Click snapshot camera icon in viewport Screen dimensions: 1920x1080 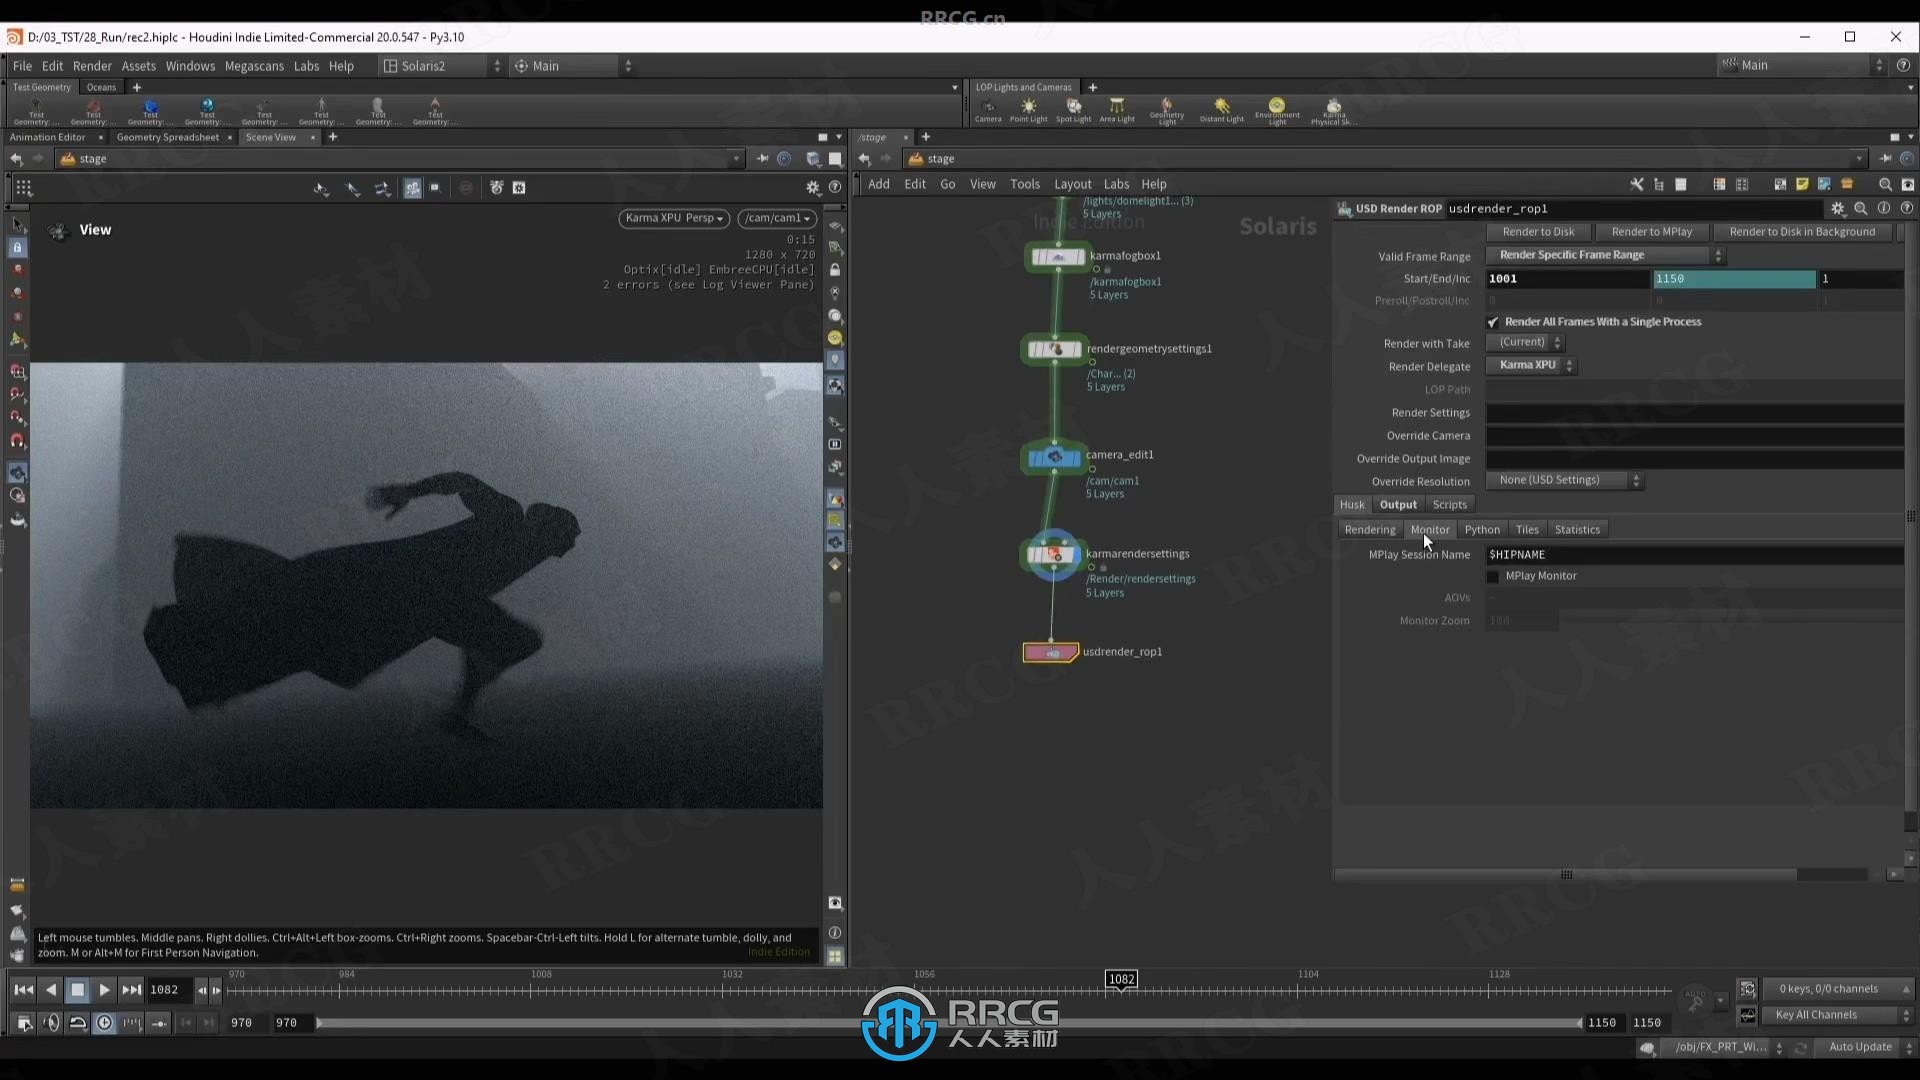coord(835,903)
